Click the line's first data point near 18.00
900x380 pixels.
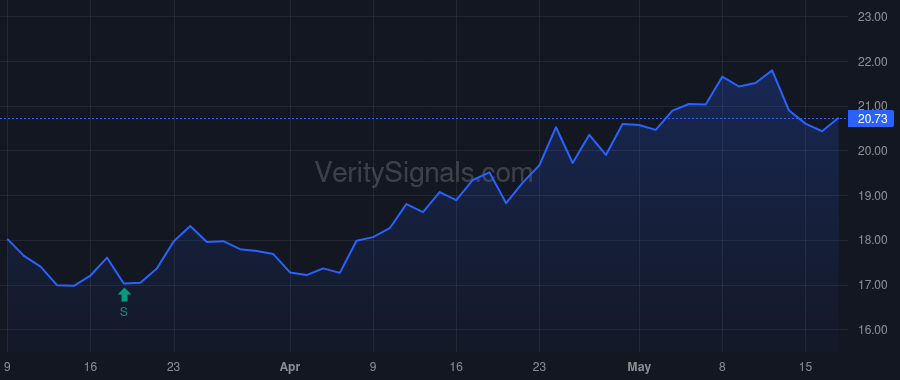pyautogui.click(x=7, y=239)
